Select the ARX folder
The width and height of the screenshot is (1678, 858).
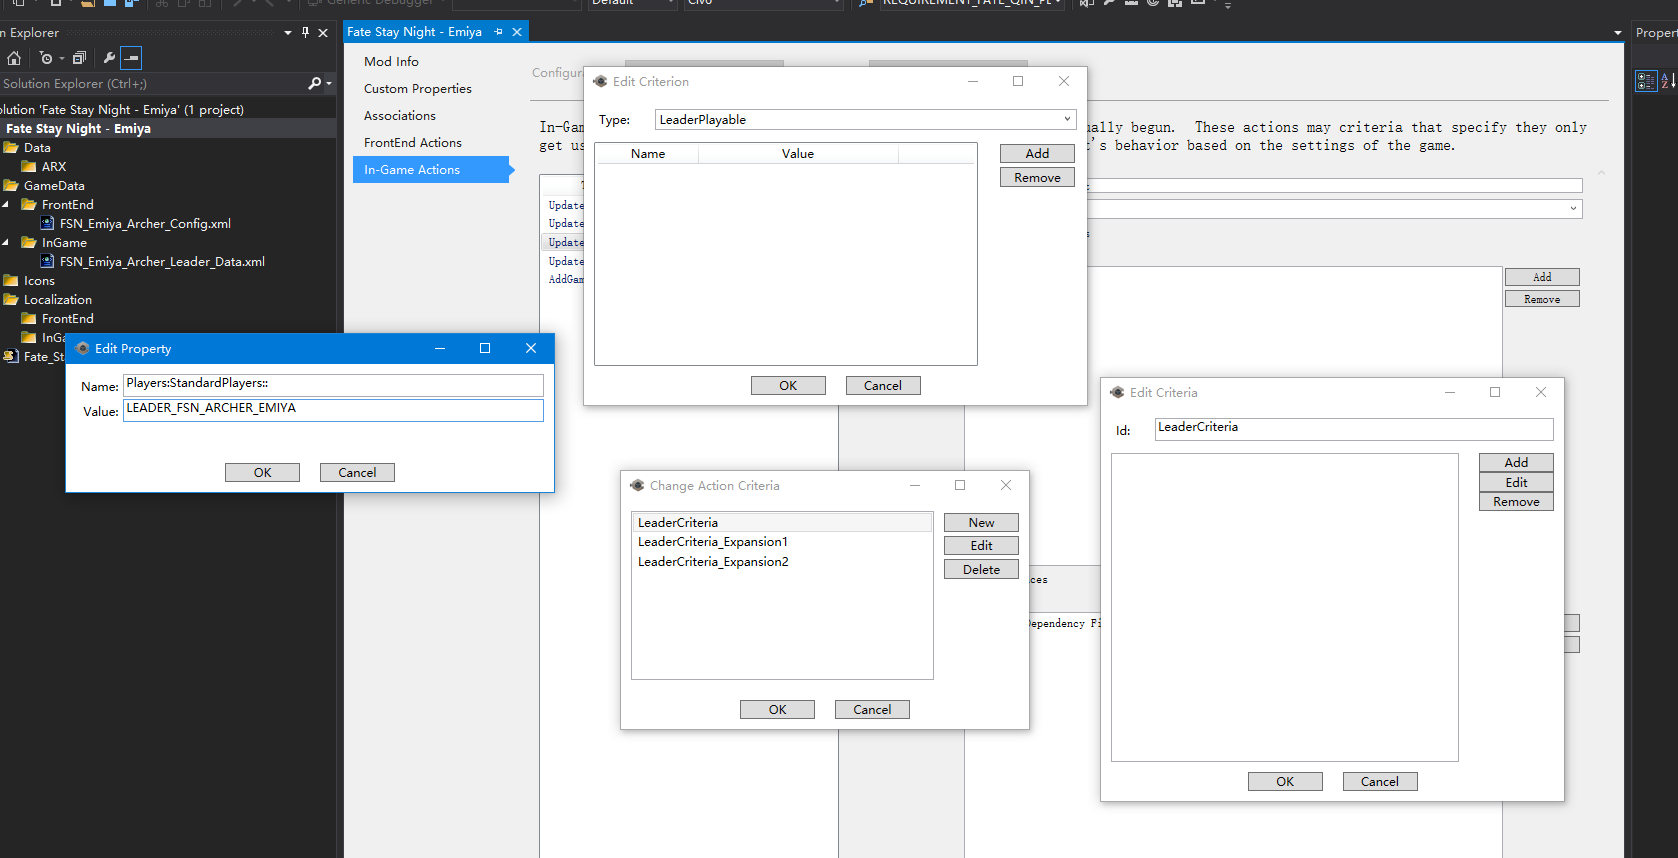pos(54,167)
